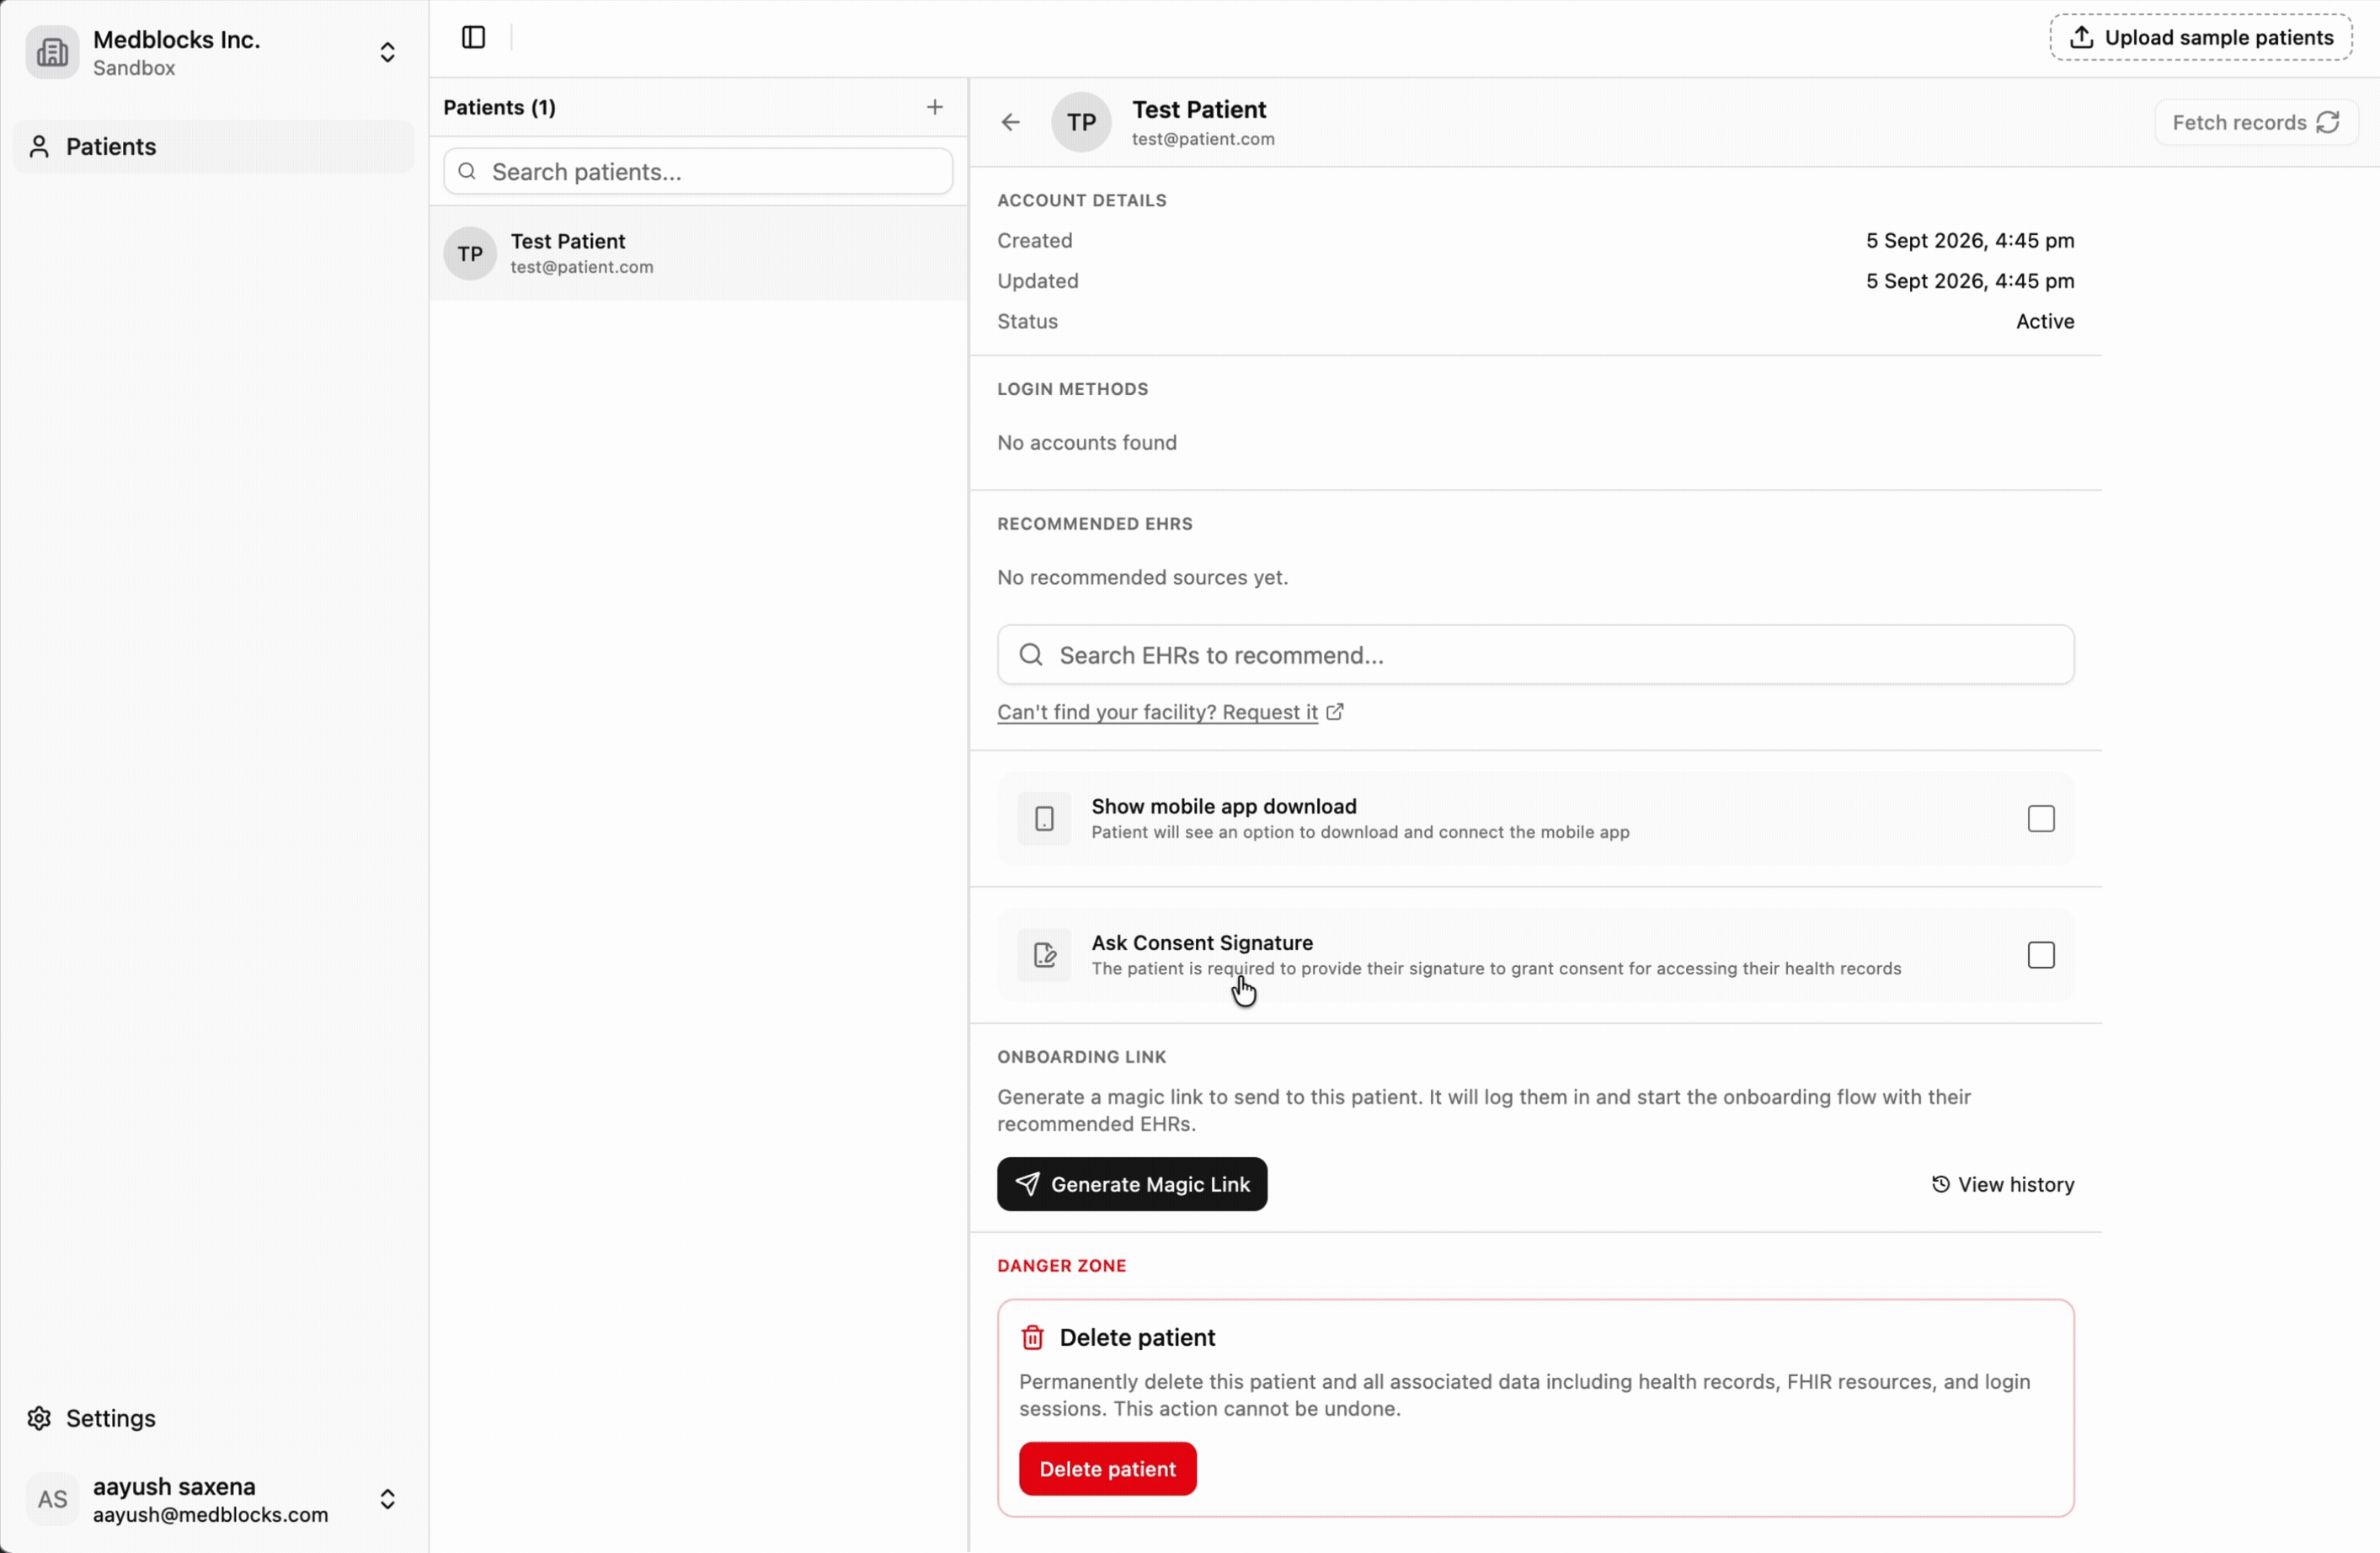Click the AS user avatar at bottom

52,1499
